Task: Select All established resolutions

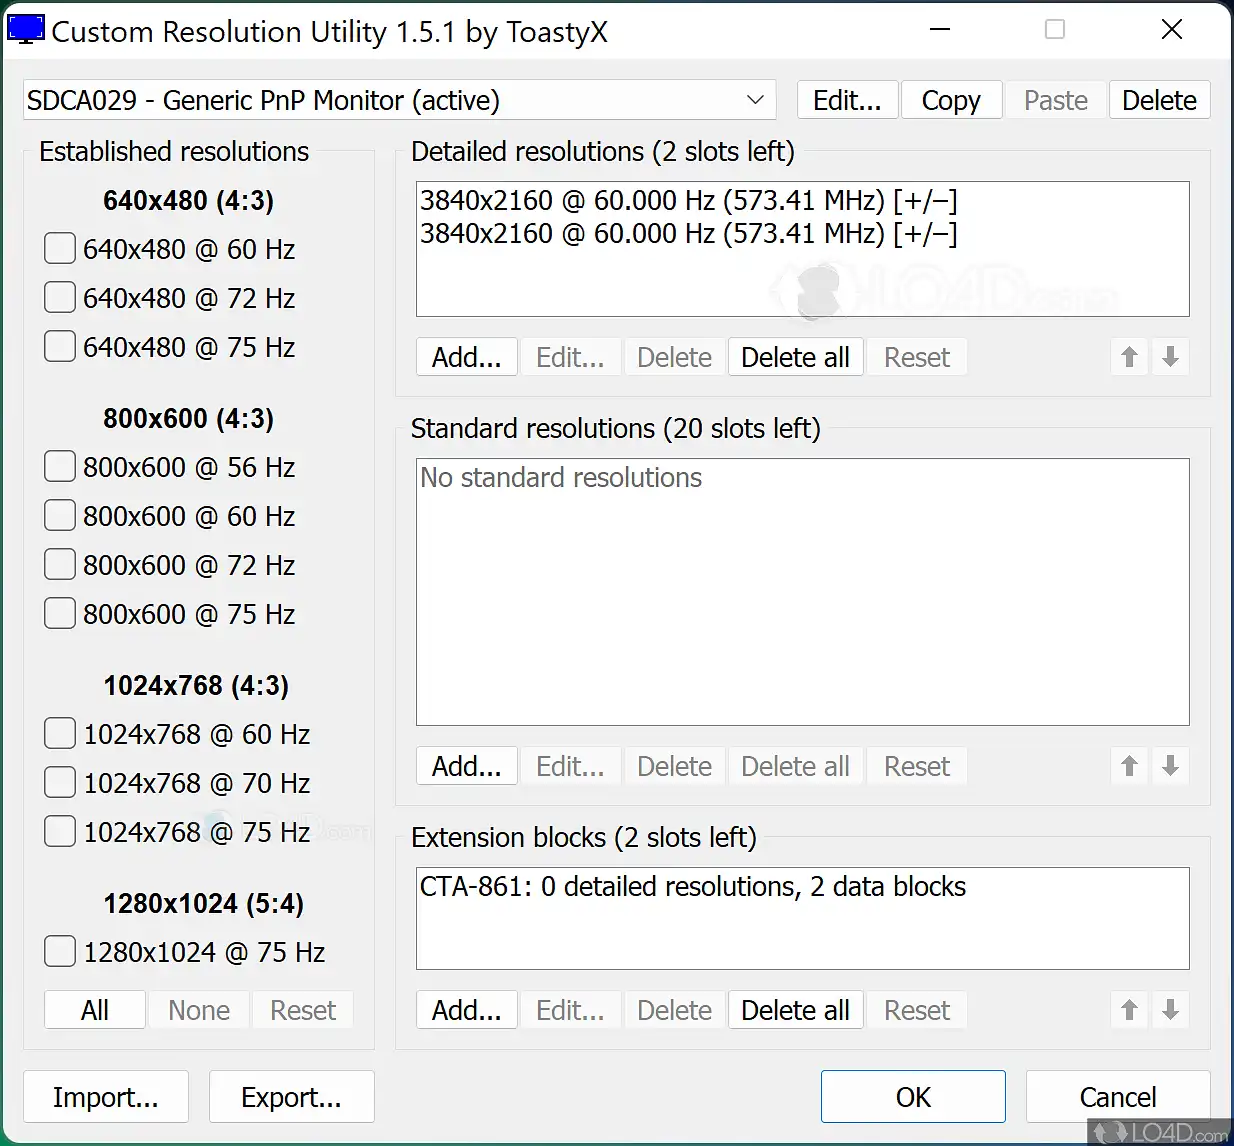Action: point(95,1010)
